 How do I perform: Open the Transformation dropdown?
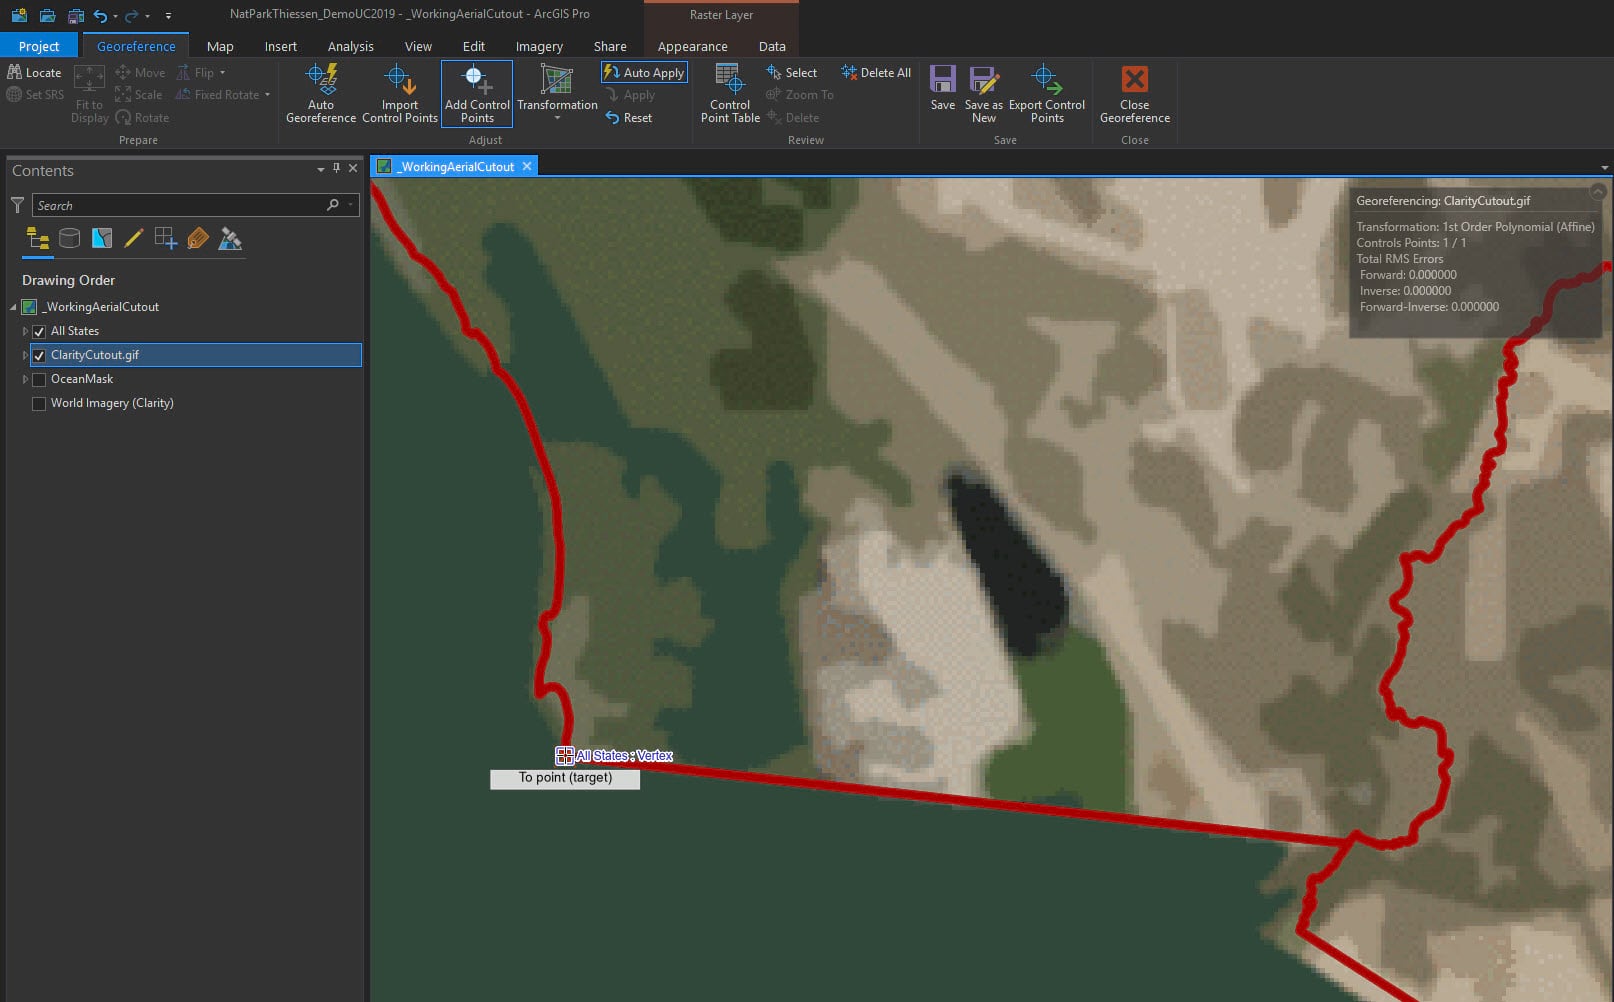tap(557, 94)
